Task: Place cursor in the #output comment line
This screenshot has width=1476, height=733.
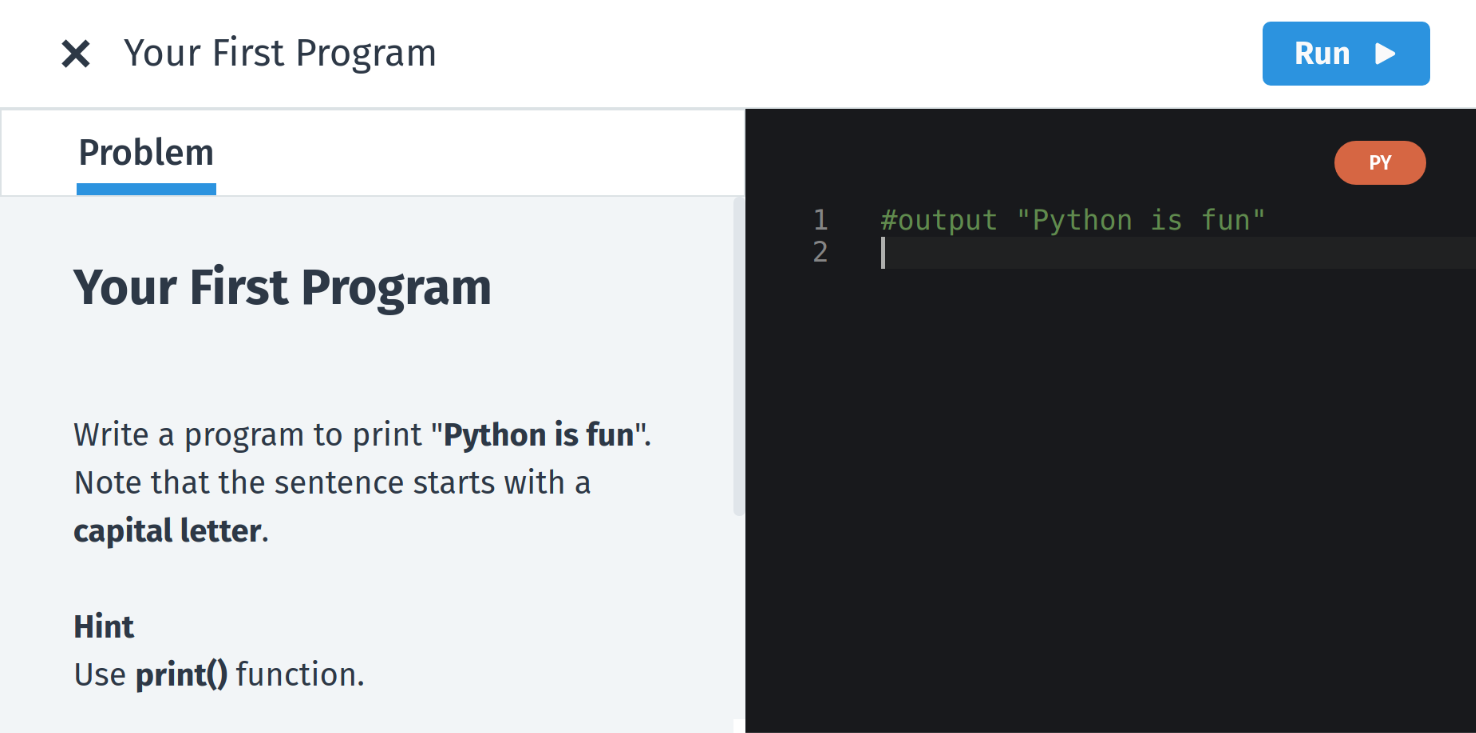Action: 1072,220
